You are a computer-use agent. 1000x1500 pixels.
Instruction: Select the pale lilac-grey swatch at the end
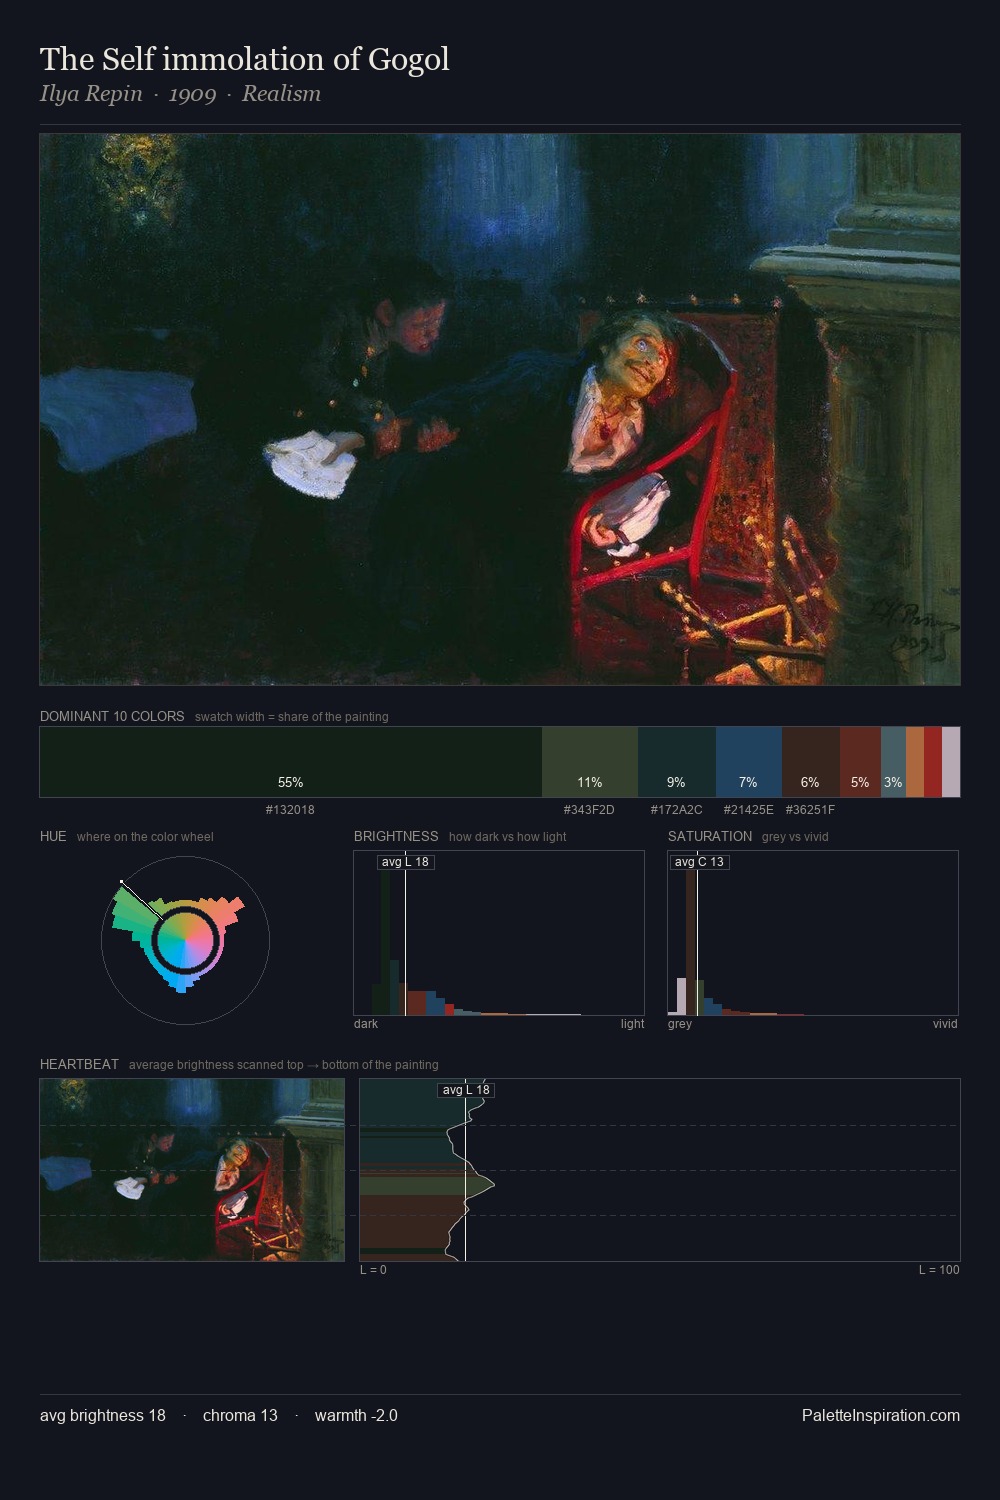pos(951,762)
